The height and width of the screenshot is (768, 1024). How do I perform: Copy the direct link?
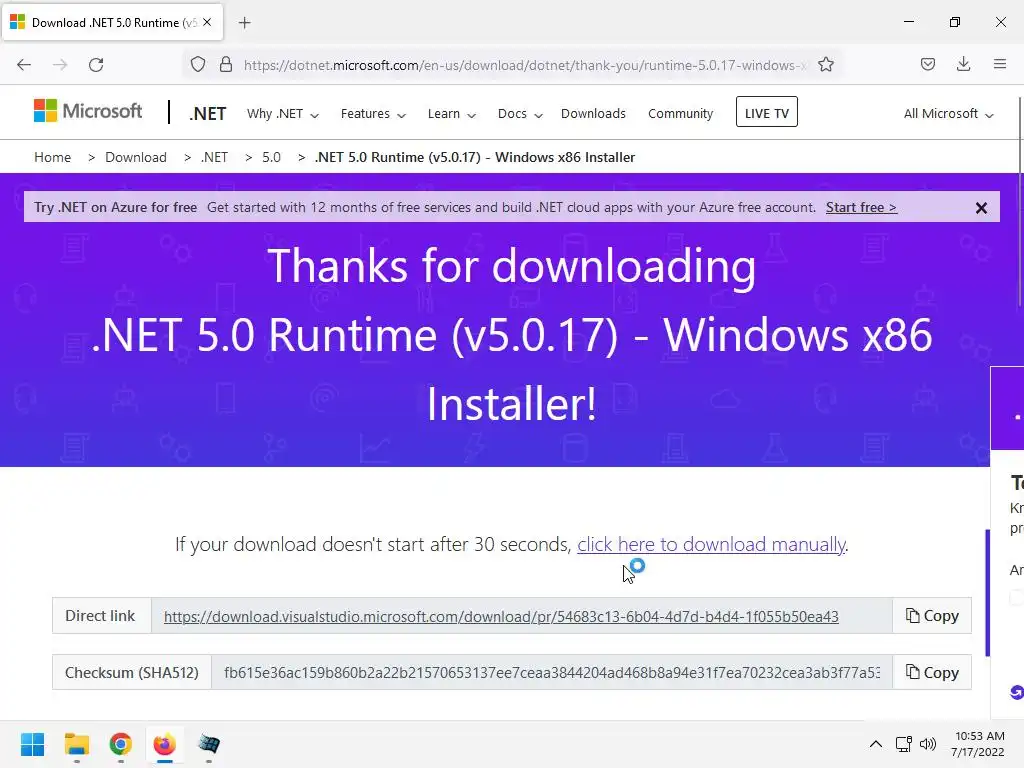pos(932,616)
